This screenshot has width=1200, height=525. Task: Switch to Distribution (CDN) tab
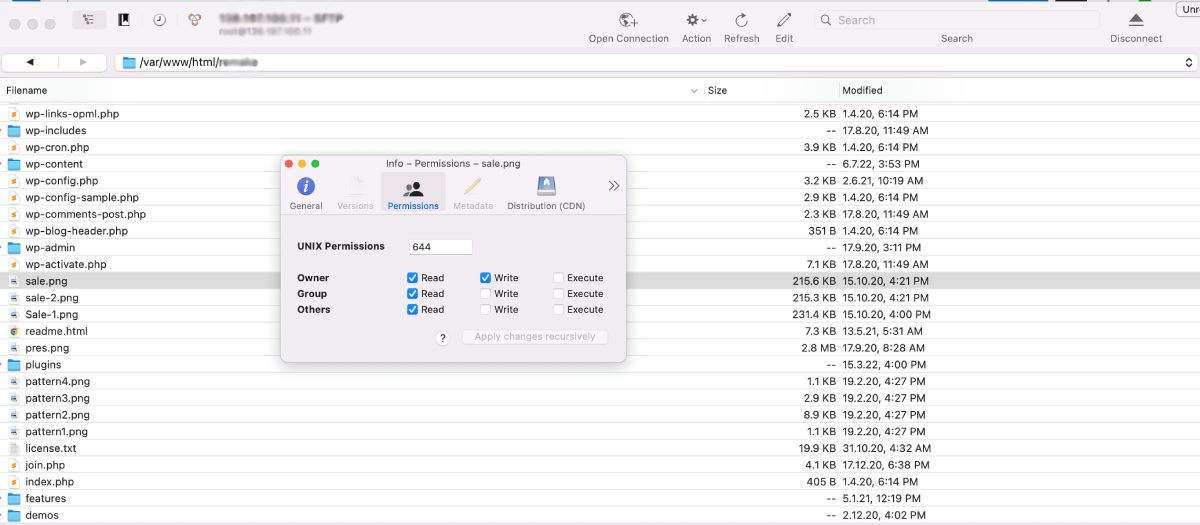[546, 192]
